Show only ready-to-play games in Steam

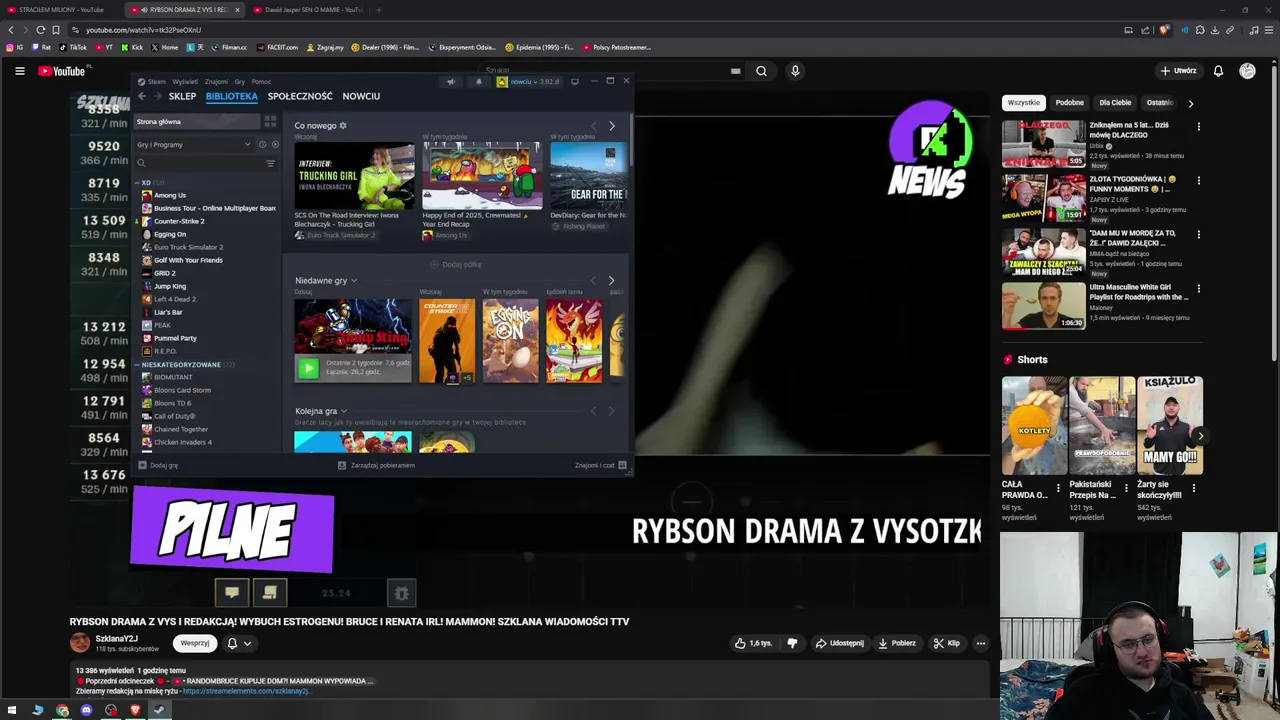pos(275,144)
